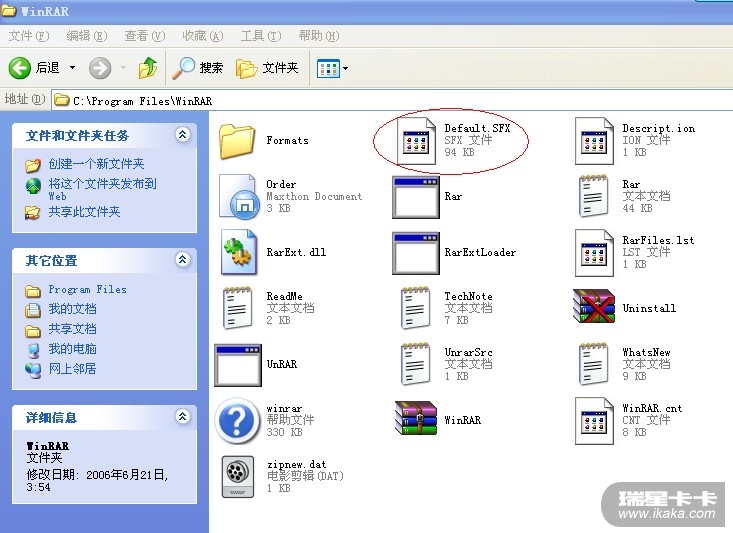Open the ReadMe text document icon
Viewport: 733px width, 533px height.
pyautogui.click(x=237, y=308)
